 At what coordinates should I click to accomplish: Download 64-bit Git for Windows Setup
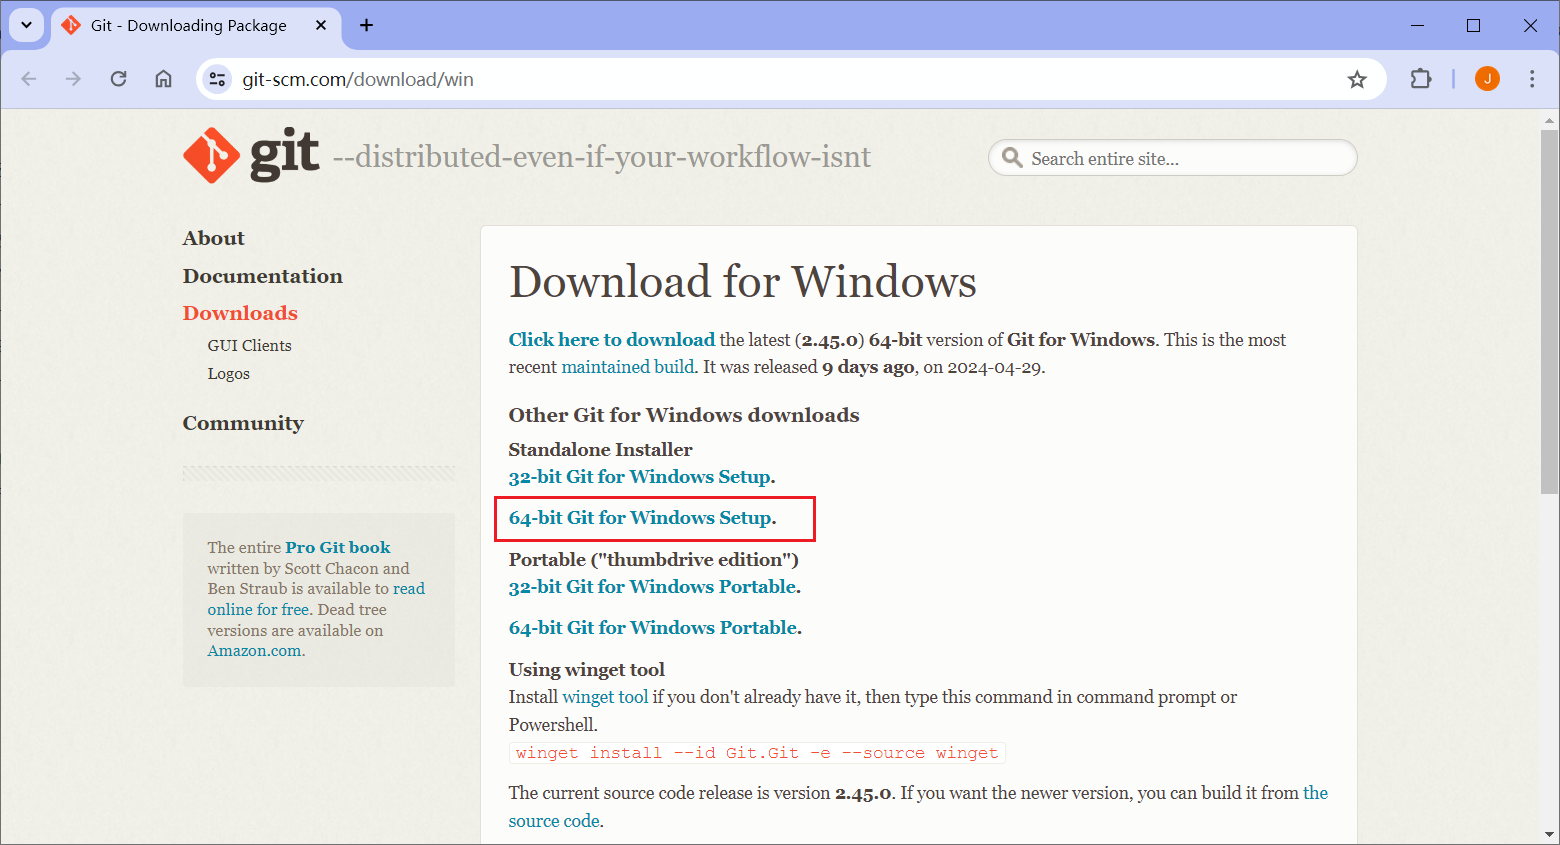click(x=641, y=518)
